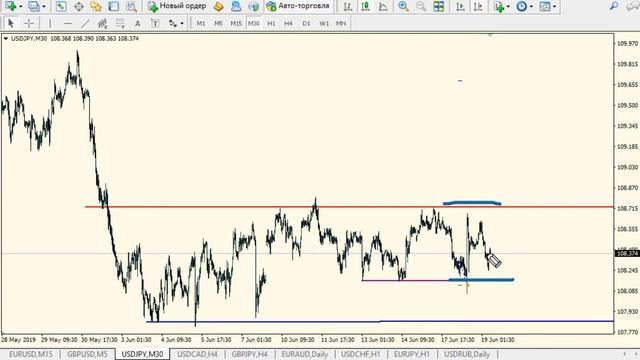Open the New Chart dropdown arrow
The image size is (640, 360).
[20, 7]
